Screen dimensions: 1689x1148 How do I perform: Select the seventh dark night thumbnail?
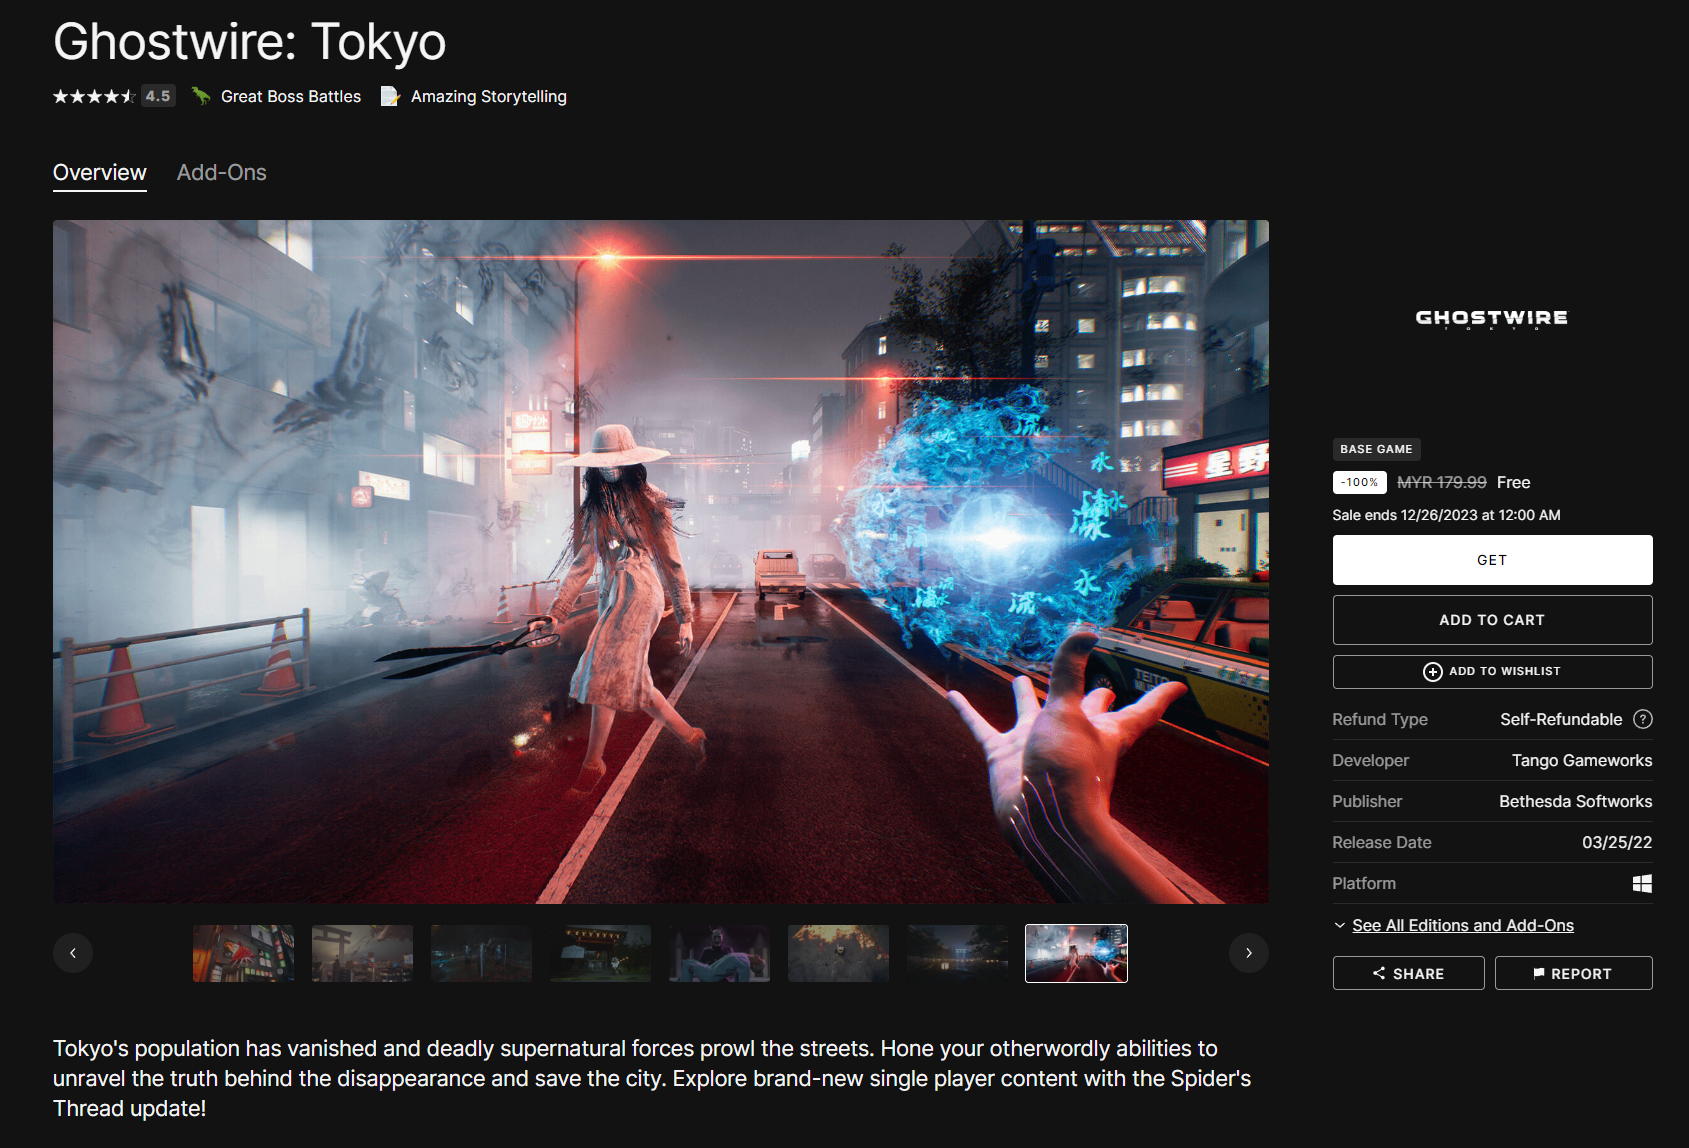[957, 953]
